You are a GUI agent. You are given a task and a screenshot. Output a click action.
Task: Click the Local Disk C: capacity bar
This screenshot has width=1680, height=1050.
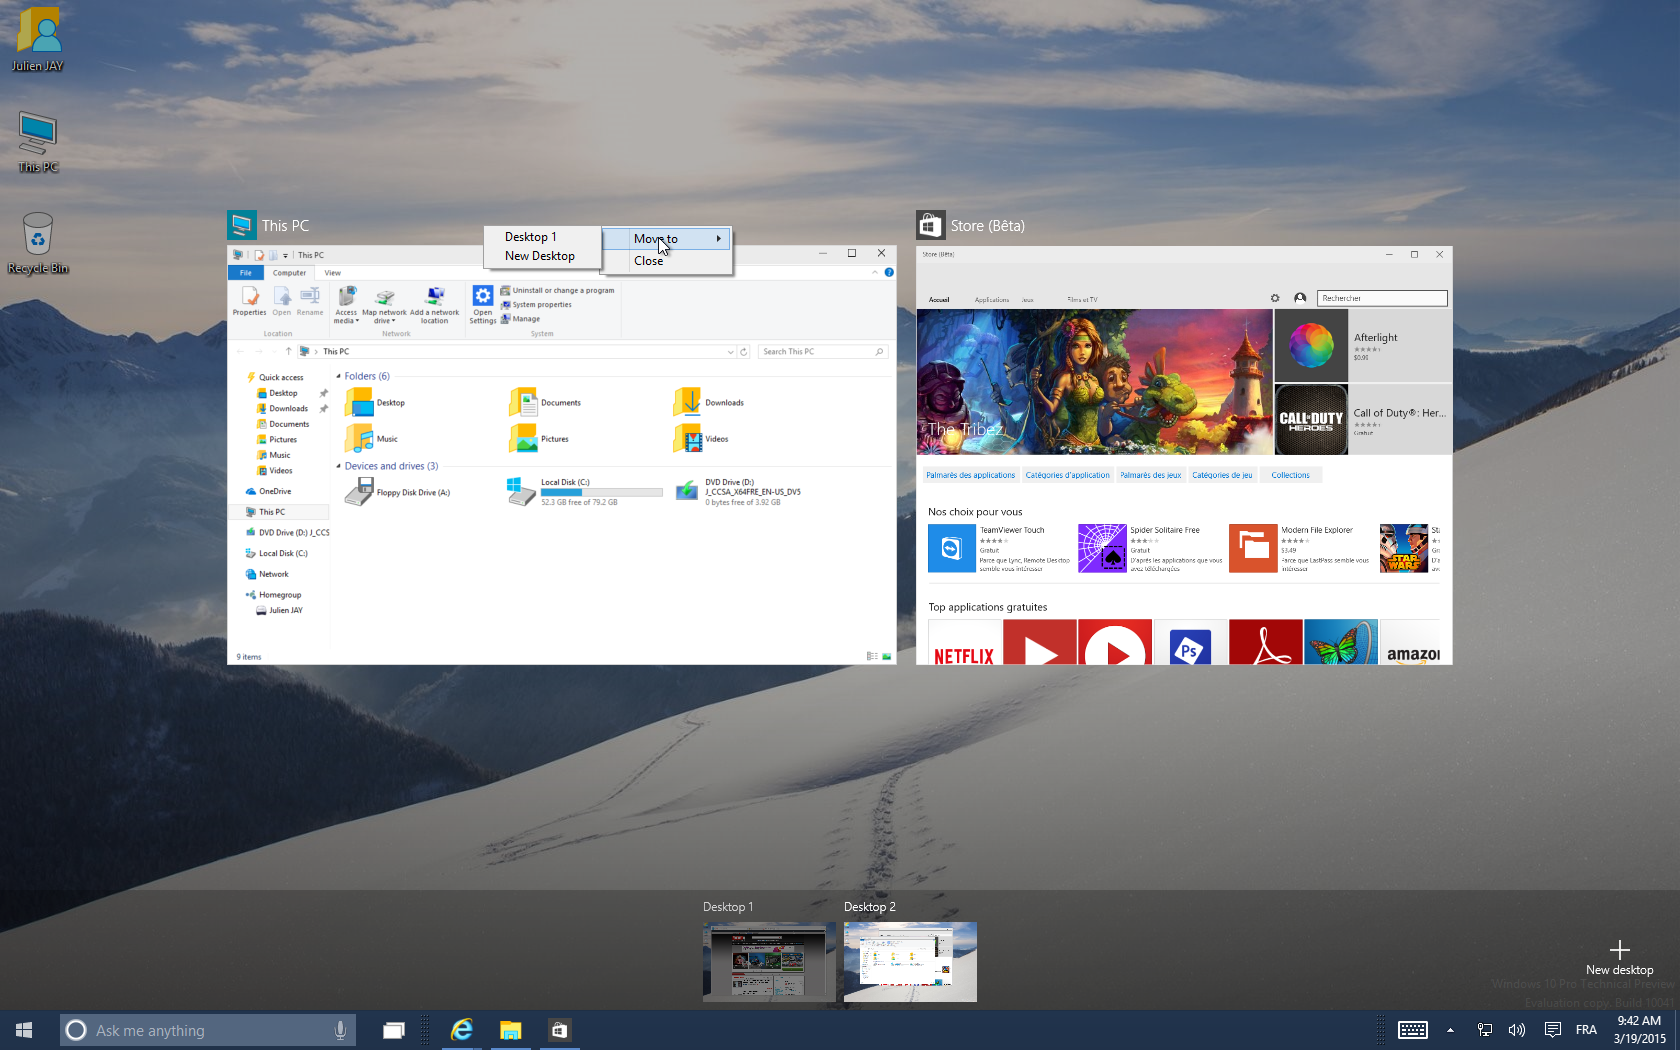(600, 492)
